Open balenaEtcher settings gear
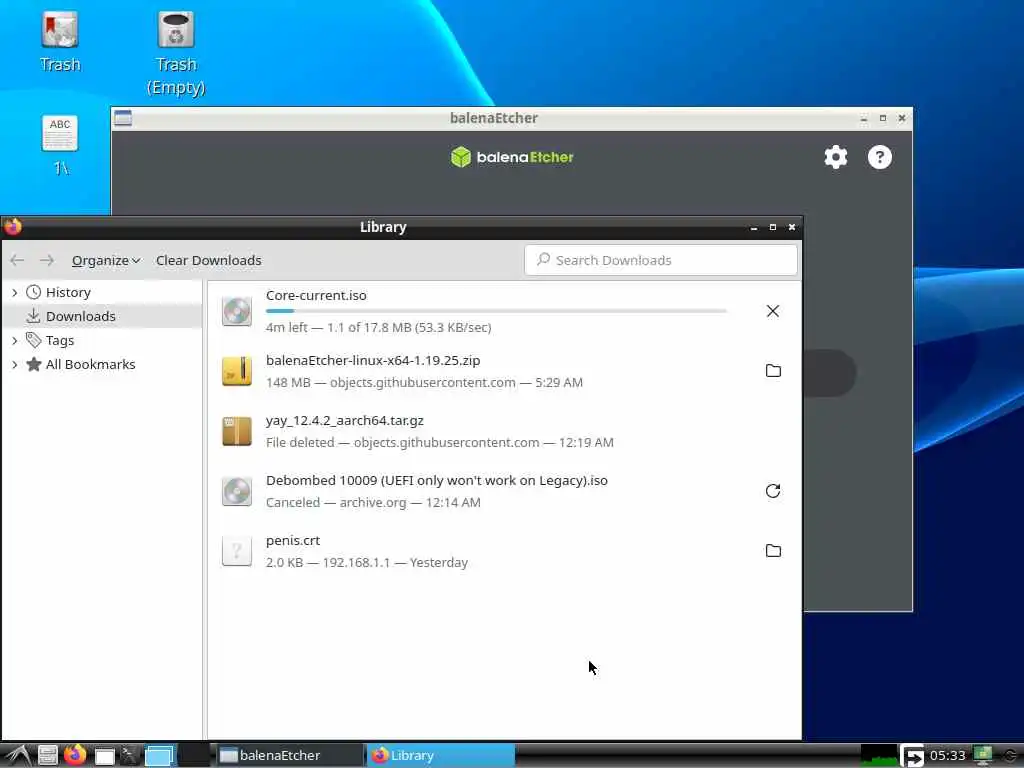The width and height of the screenshot is (1024, 768). pos(836,157)
